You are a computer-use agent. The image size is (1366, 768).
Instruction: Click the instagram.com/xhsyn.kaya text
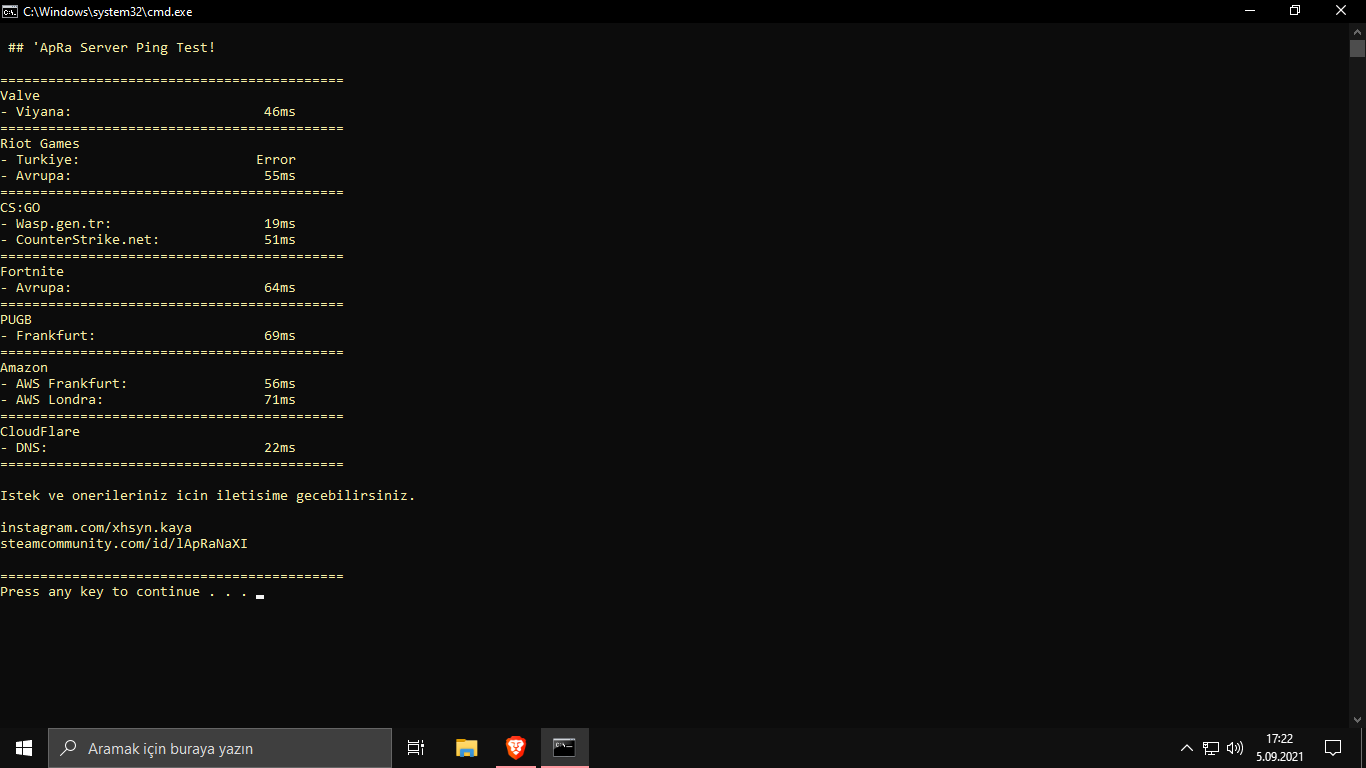coord(96,528)
